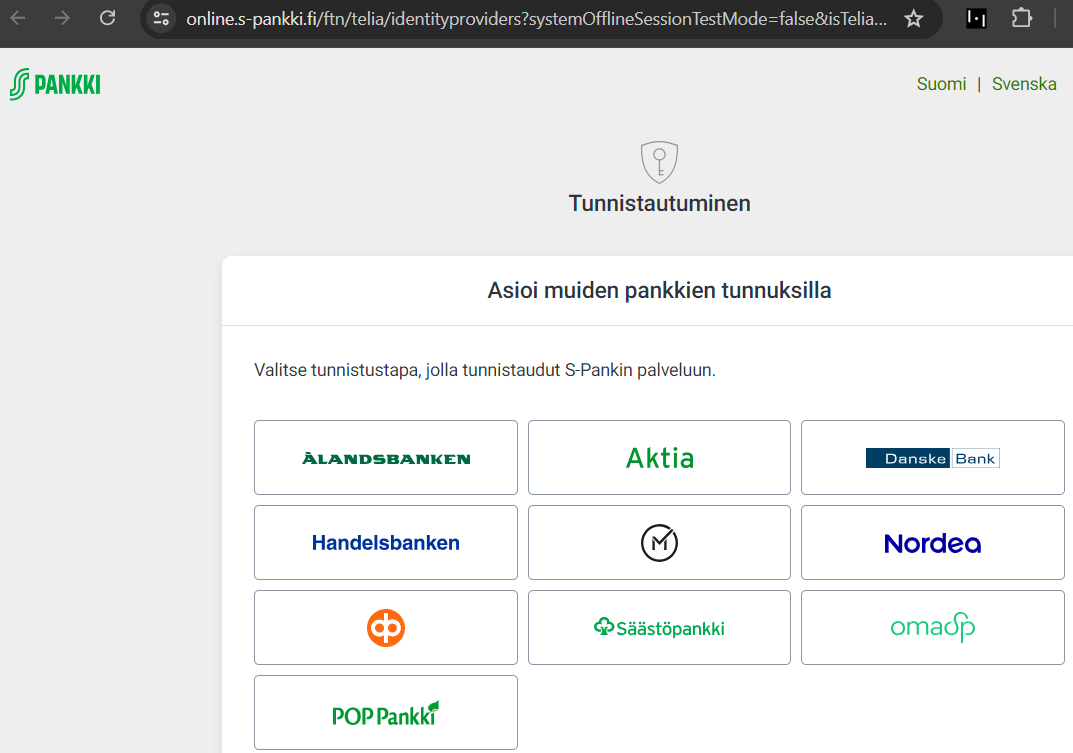Choose OmaSp for identification

(933, 627)
